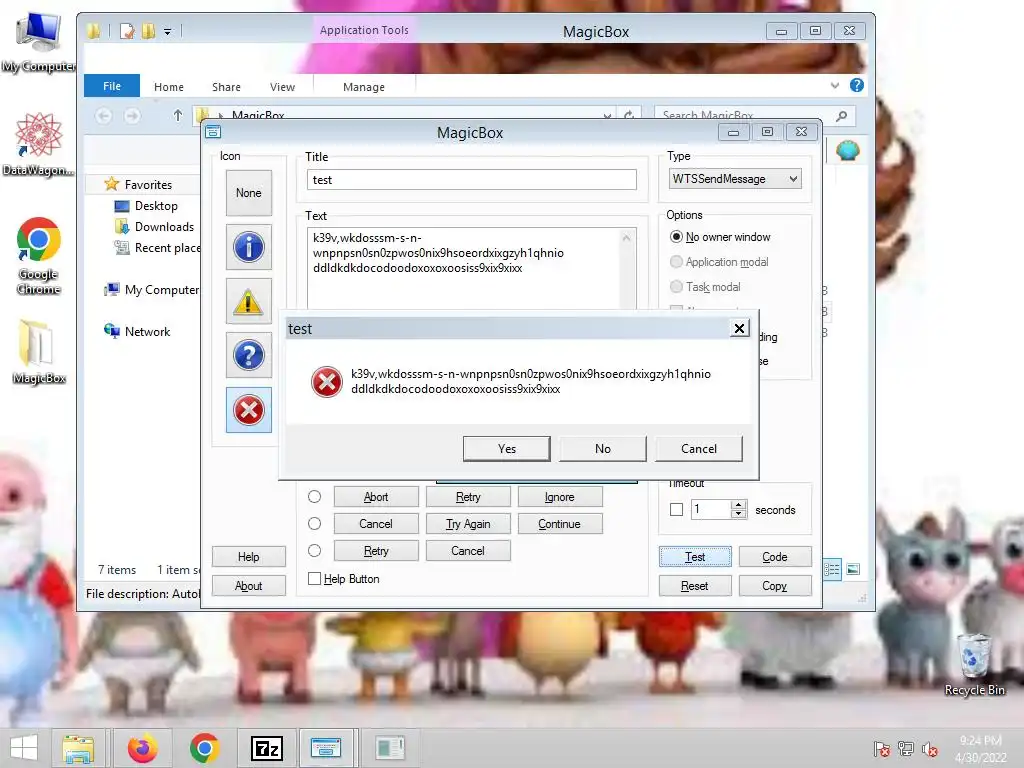Open 7-Zip from the taskbar

pyautogui.click(x=267, y=748)
